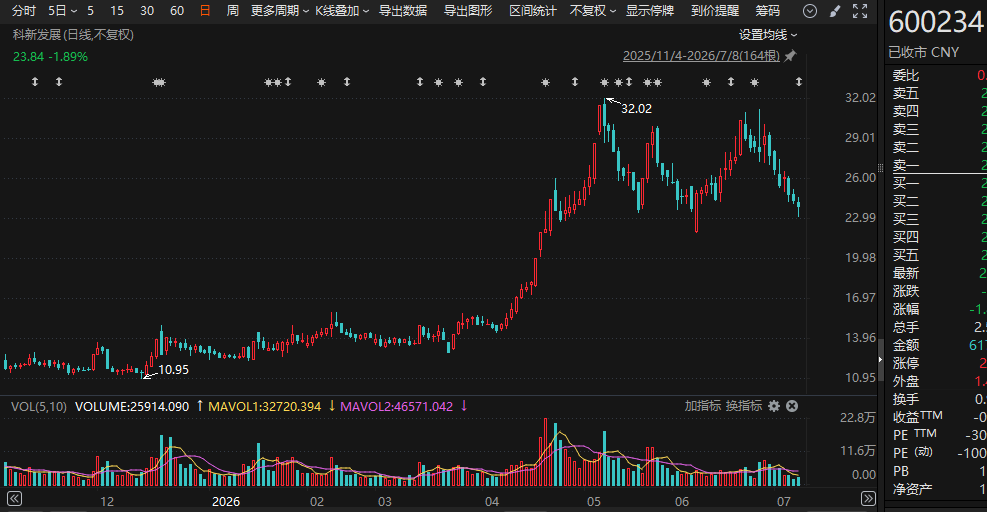Click the stock code 600234

936,23
